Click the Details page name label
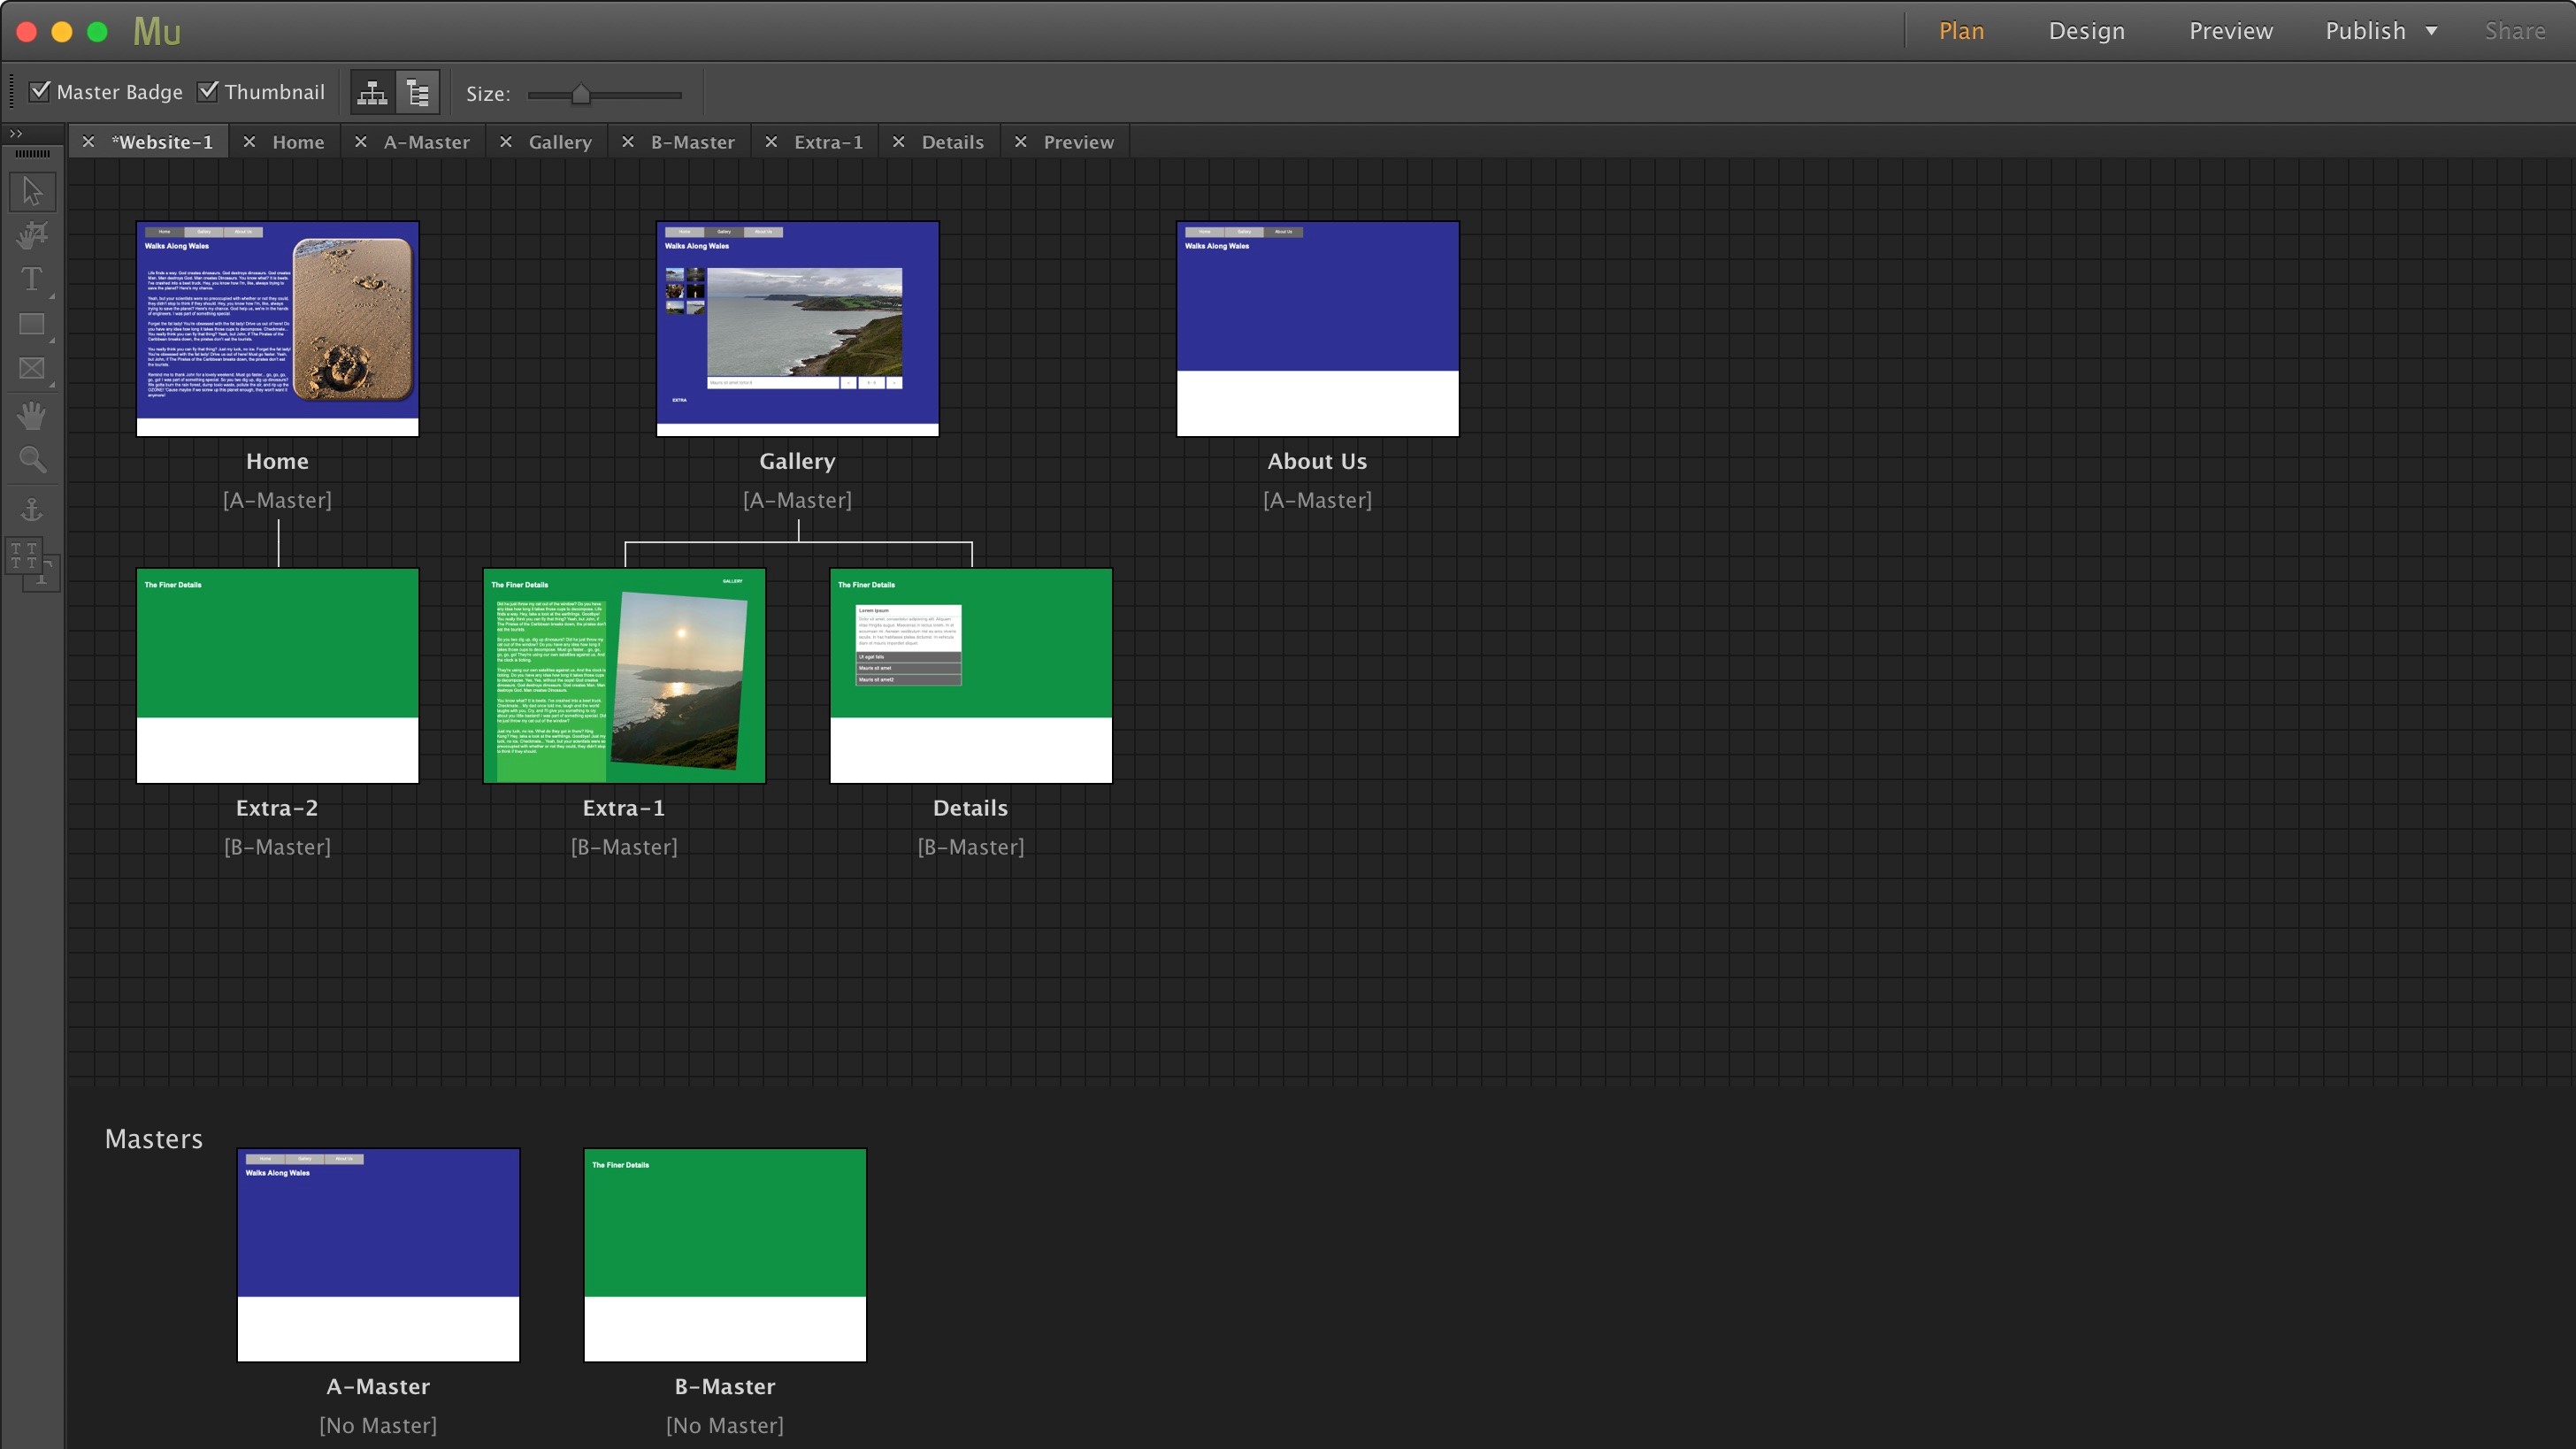 (x=970, y=808)
